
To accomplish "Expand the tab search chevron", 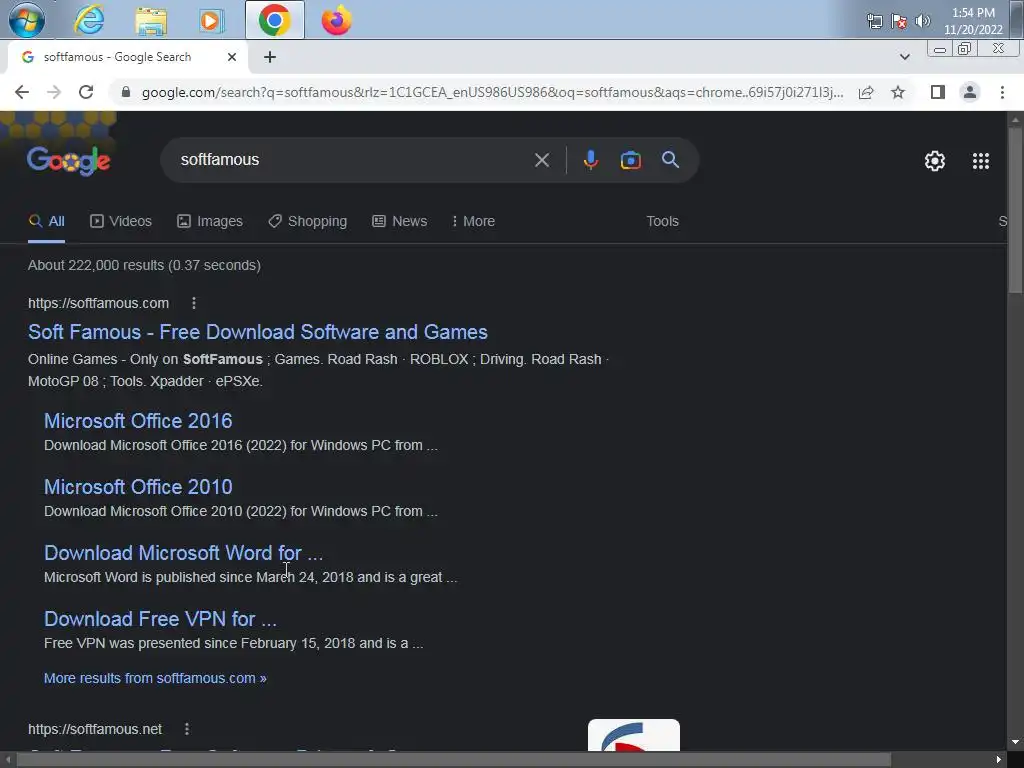I will pos(904,57).
